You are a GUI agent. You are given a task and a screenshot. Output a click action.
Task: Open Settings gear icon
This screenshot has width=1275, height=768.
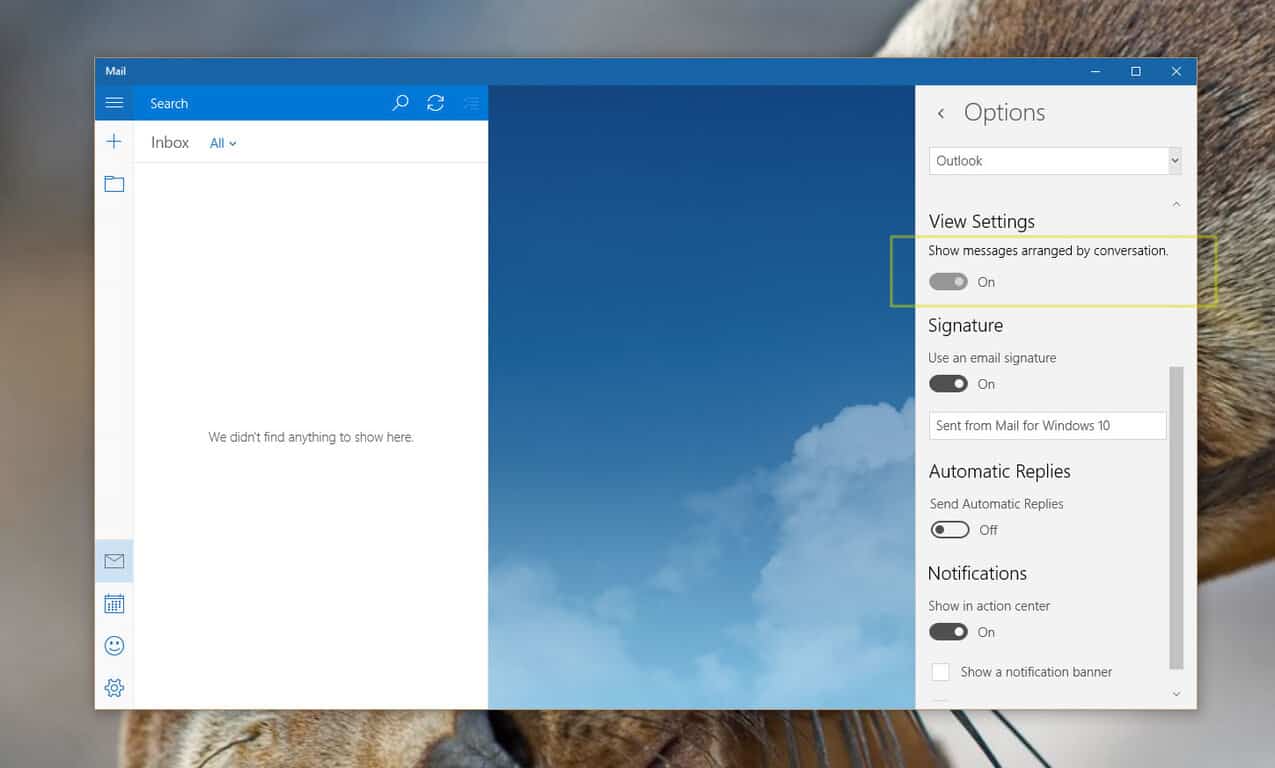pos(114,688)
